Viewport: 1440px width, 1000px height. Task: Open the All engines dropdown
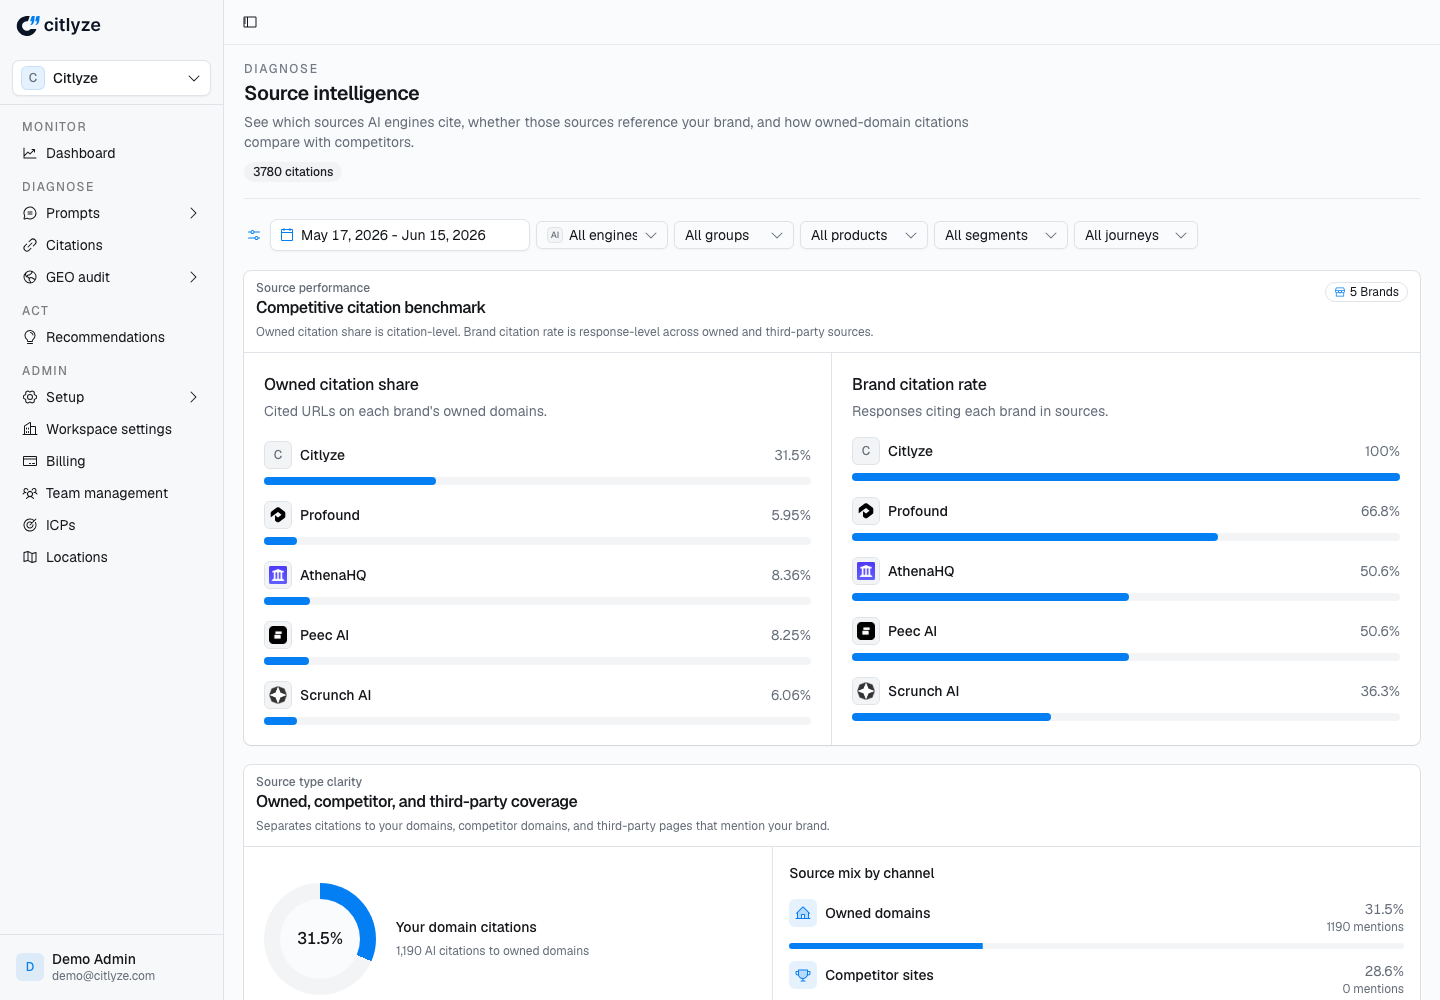point(602,235)
